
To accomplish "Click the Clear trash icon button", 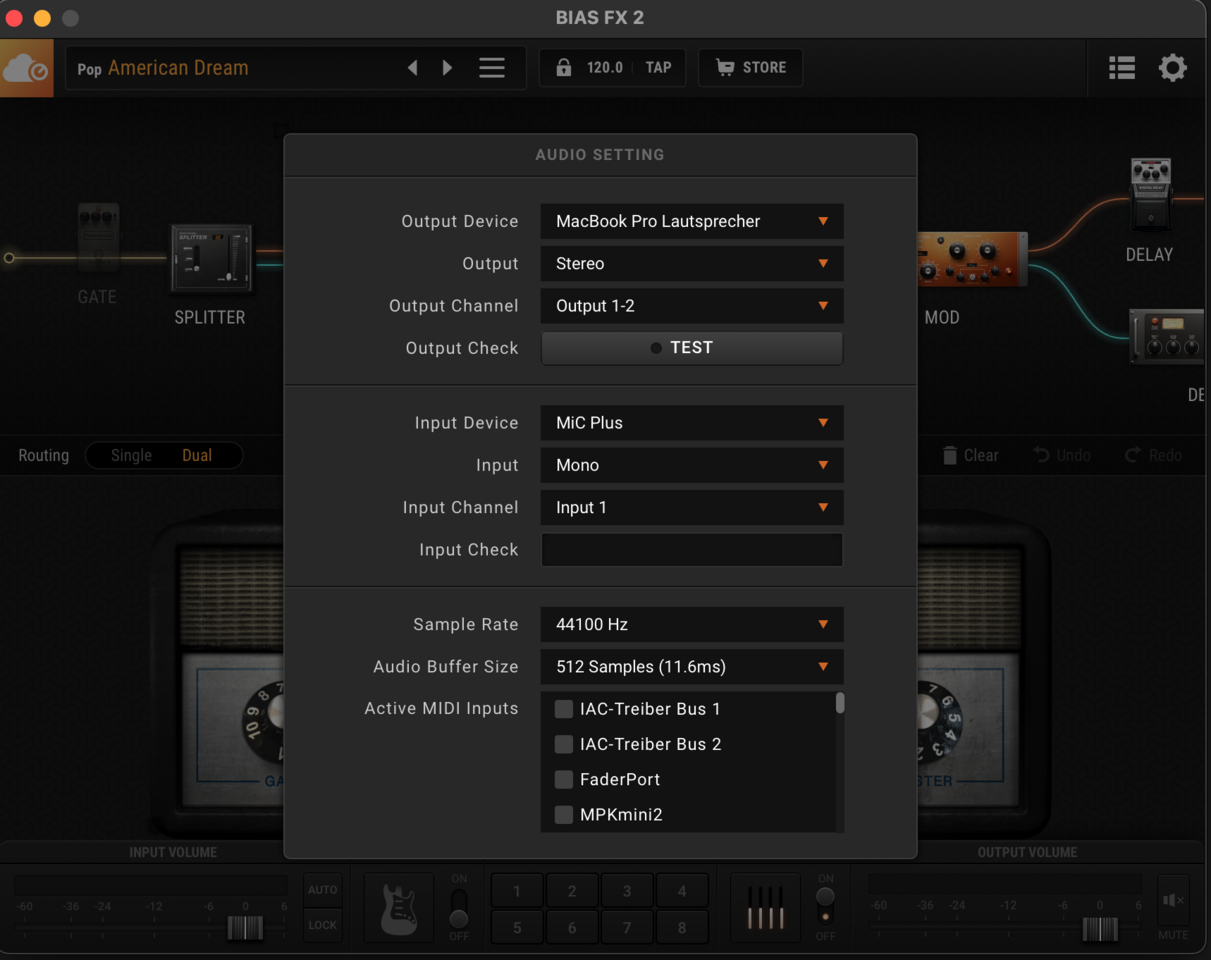I will (970, 455).
